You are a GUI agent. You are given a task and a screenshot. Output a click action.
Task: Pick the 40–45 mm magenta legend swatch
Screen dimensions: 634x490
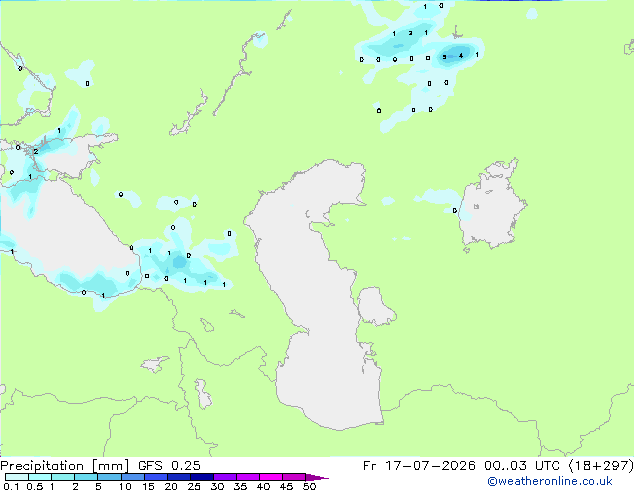[x=271, y=477]
